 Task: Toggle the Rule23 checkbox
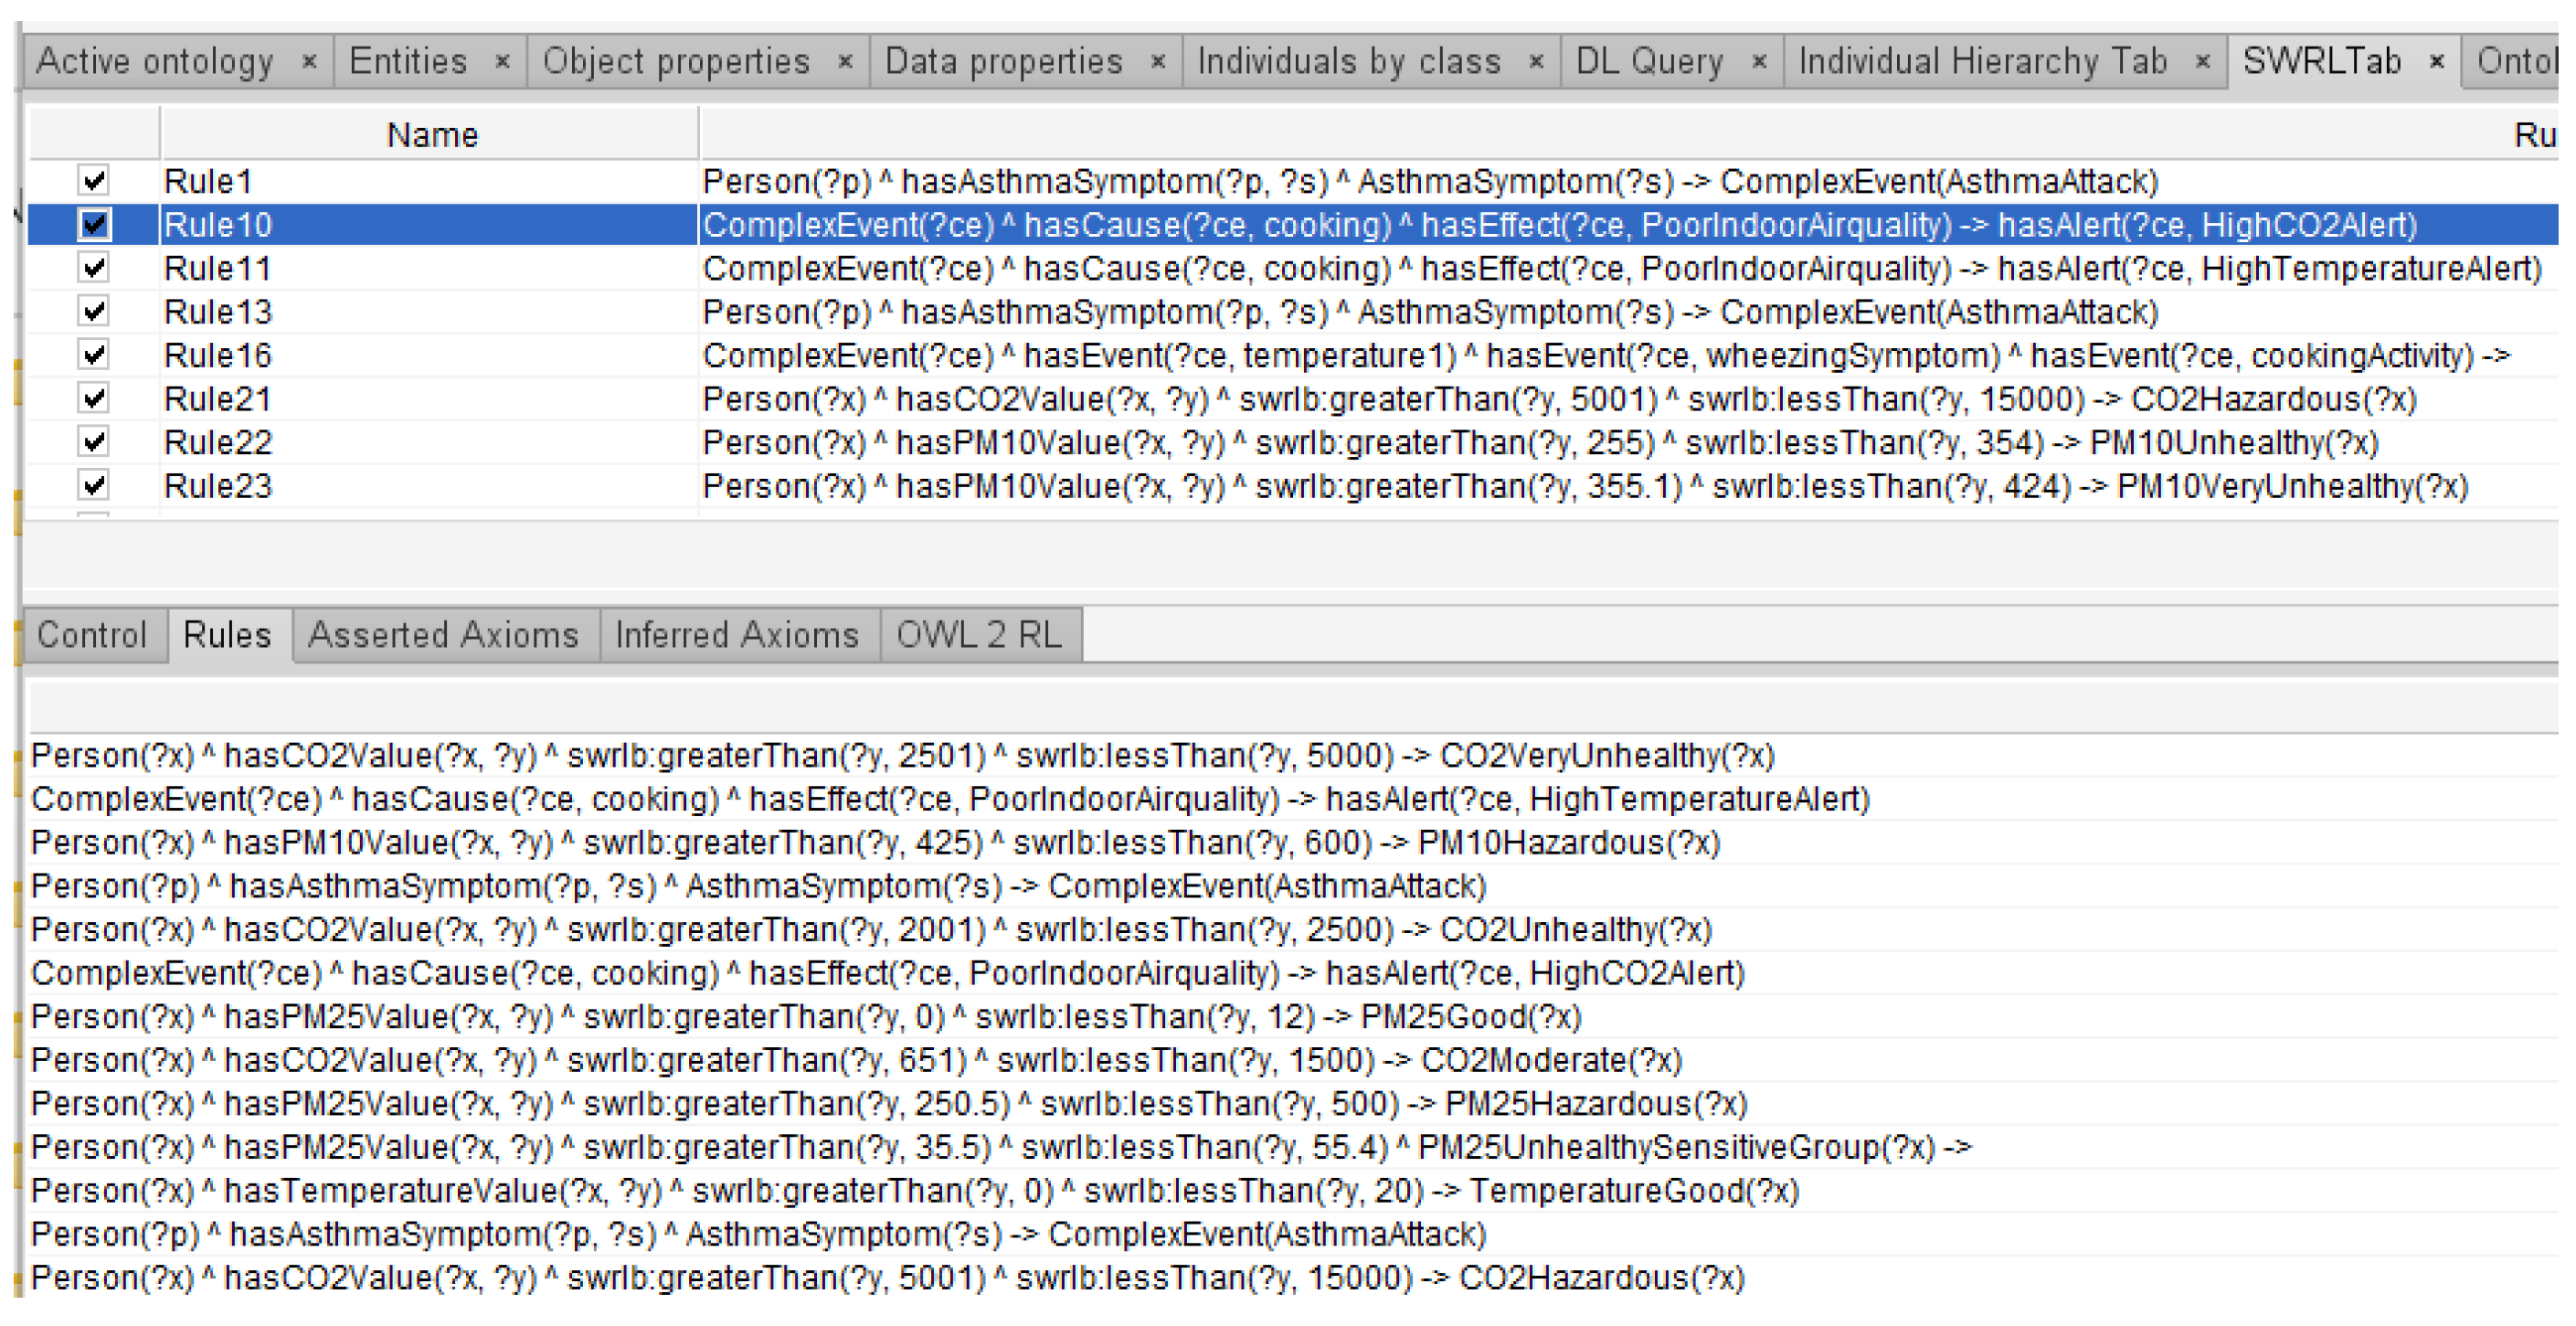point(94,485)
